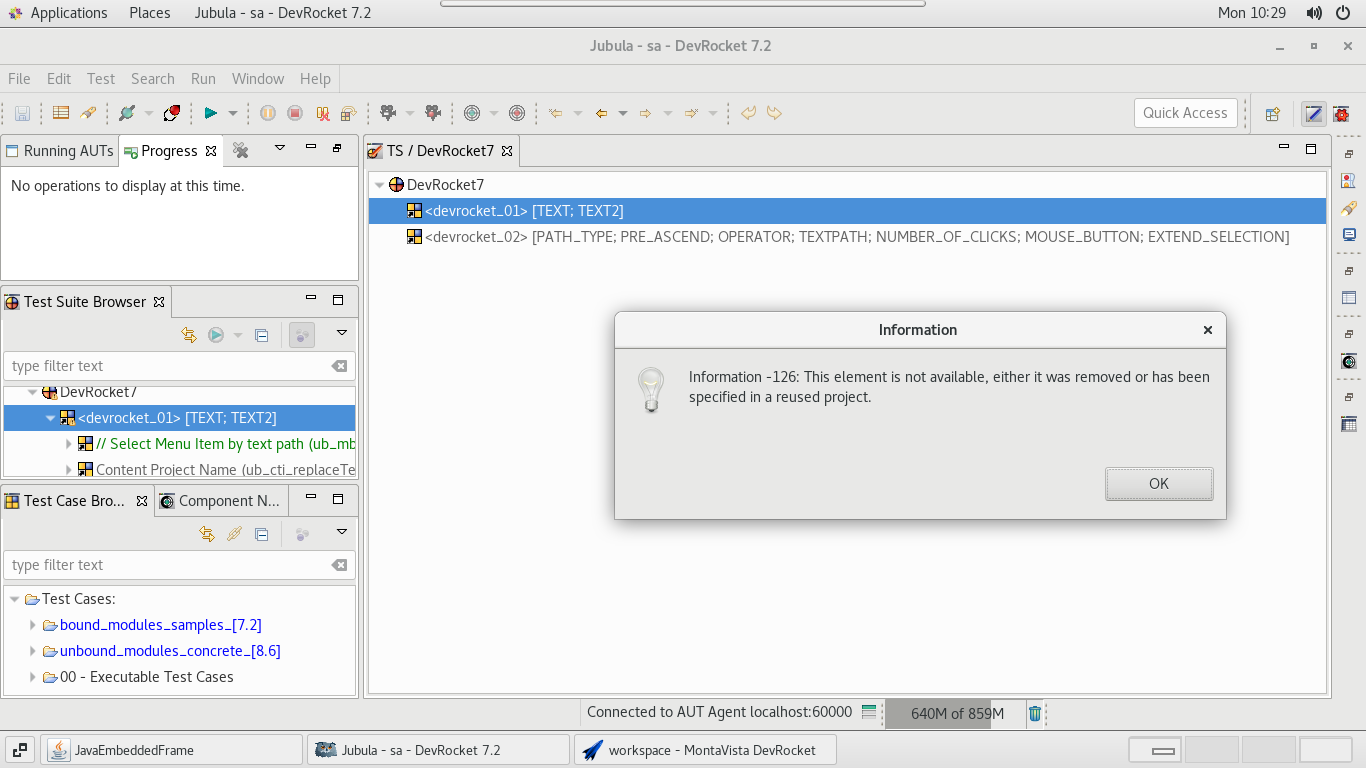
Task: Open Test Suite Browser view menu triangle
Action: (341, 333)
